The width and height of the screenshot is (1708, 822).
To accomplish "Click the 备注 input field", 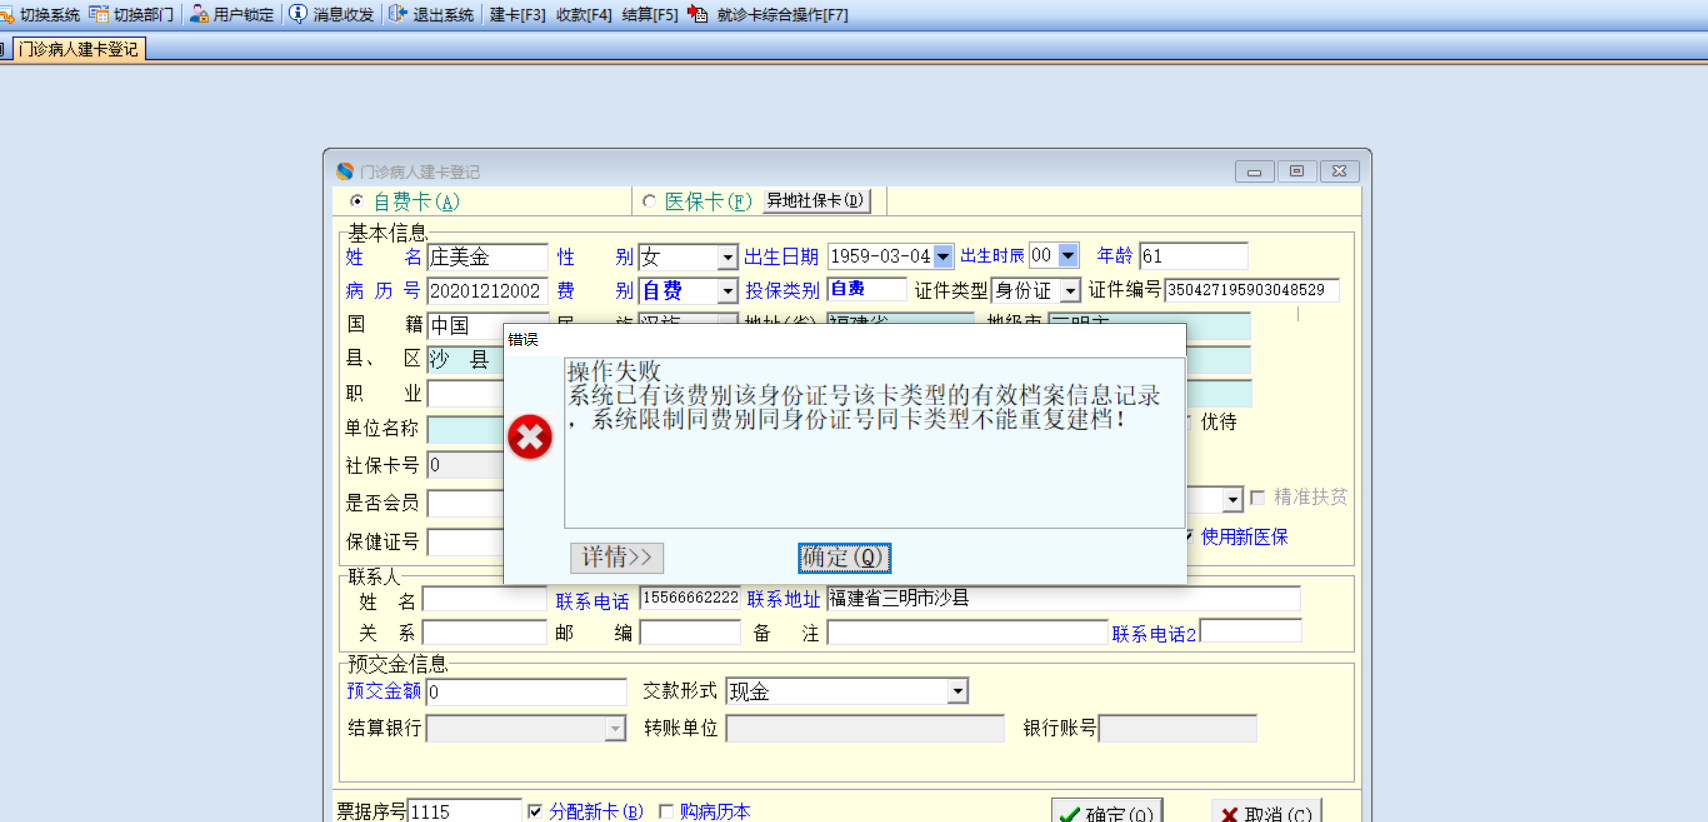I will 967,632.
